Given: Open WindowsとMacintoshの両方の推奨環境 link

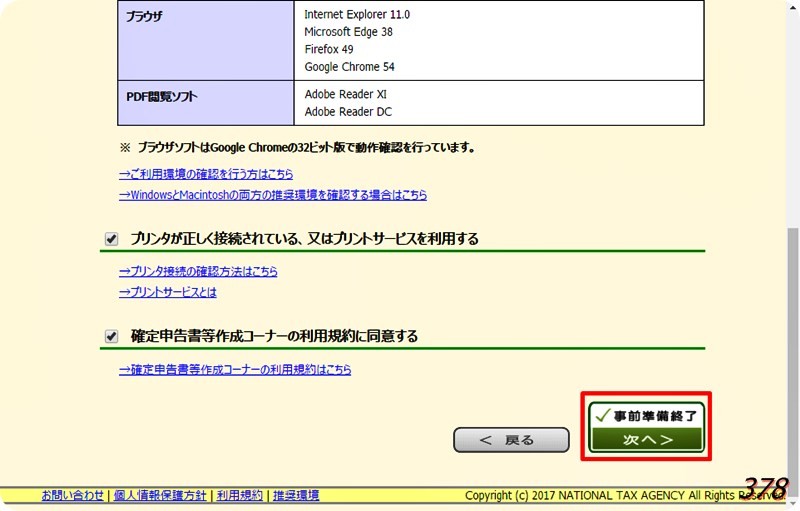Looking at the screenshot, I should pos(273,195).
